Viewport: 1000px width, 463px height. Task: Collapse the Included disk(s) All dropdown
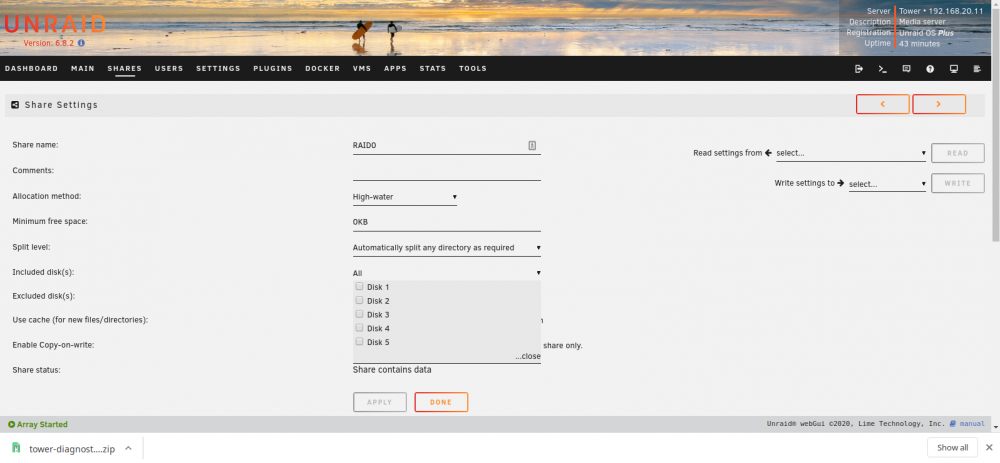coord(446,273)
